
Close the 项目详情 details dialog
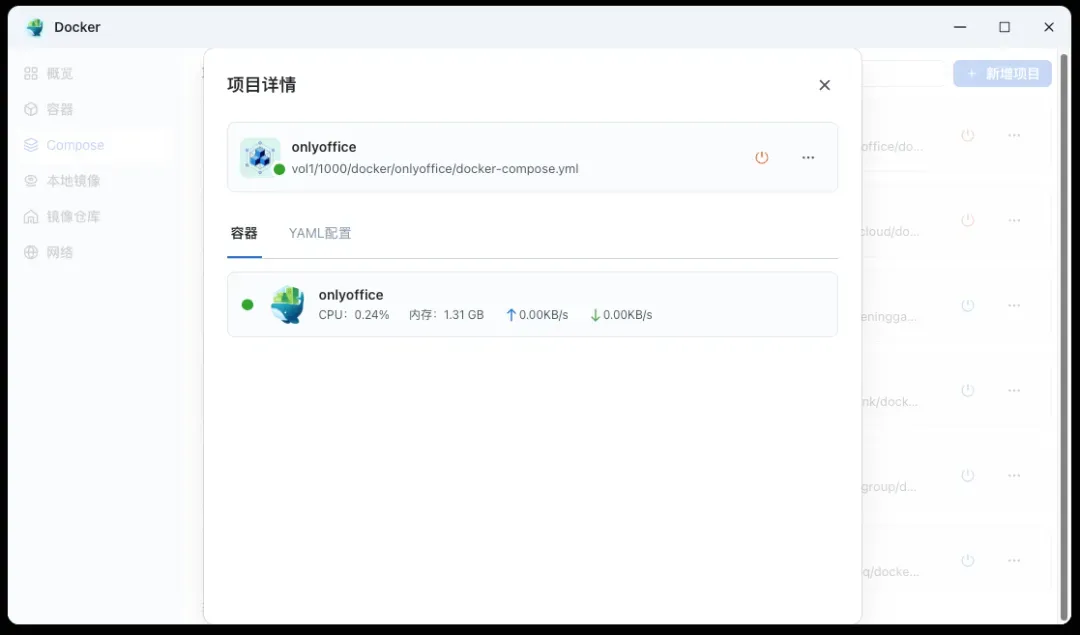pos(824,85)
